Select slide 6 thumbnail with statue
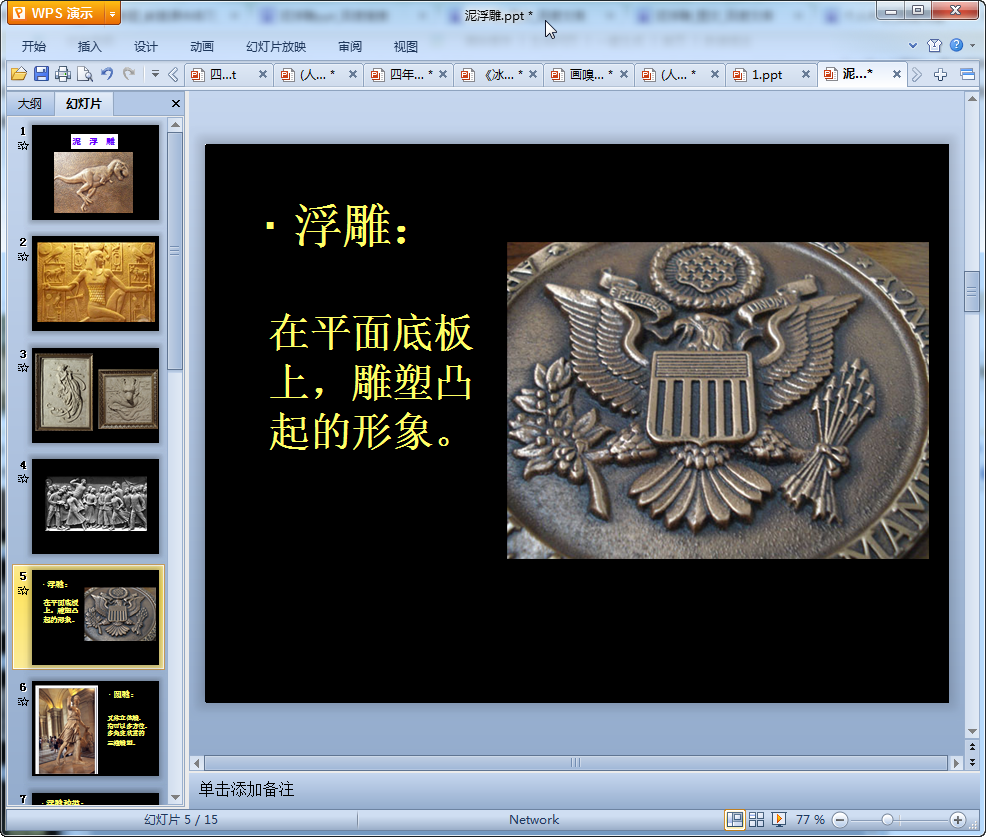This screenshot has width=986, height=837. 96,728
